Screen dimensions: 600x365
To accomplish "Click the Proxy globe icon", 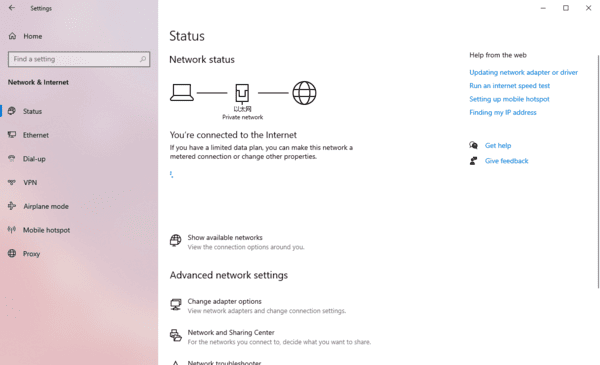I will (x=12, y=253).
